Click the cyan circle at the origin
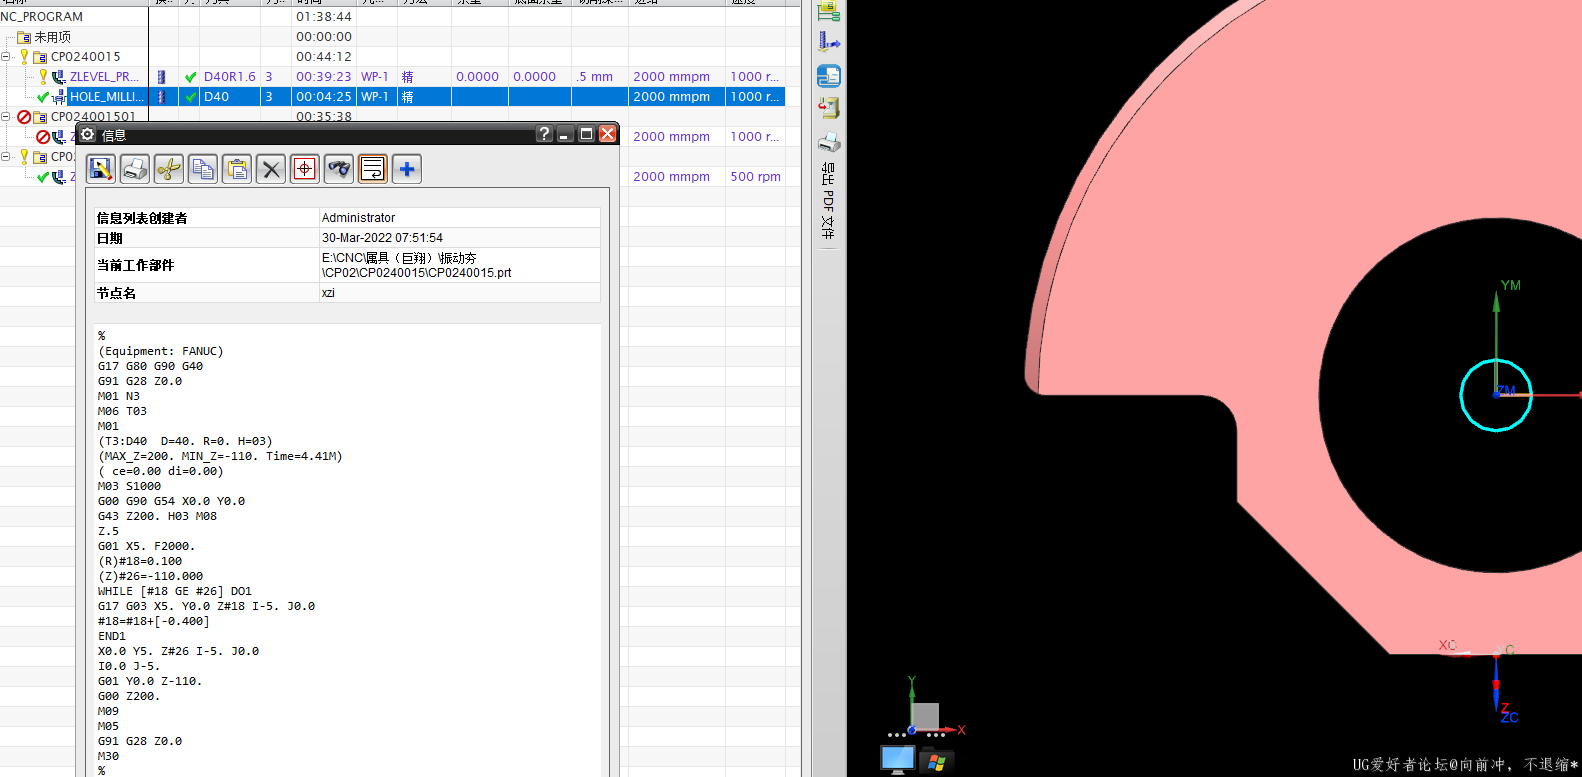The image size is (1582, 777). coord(1496,395)
